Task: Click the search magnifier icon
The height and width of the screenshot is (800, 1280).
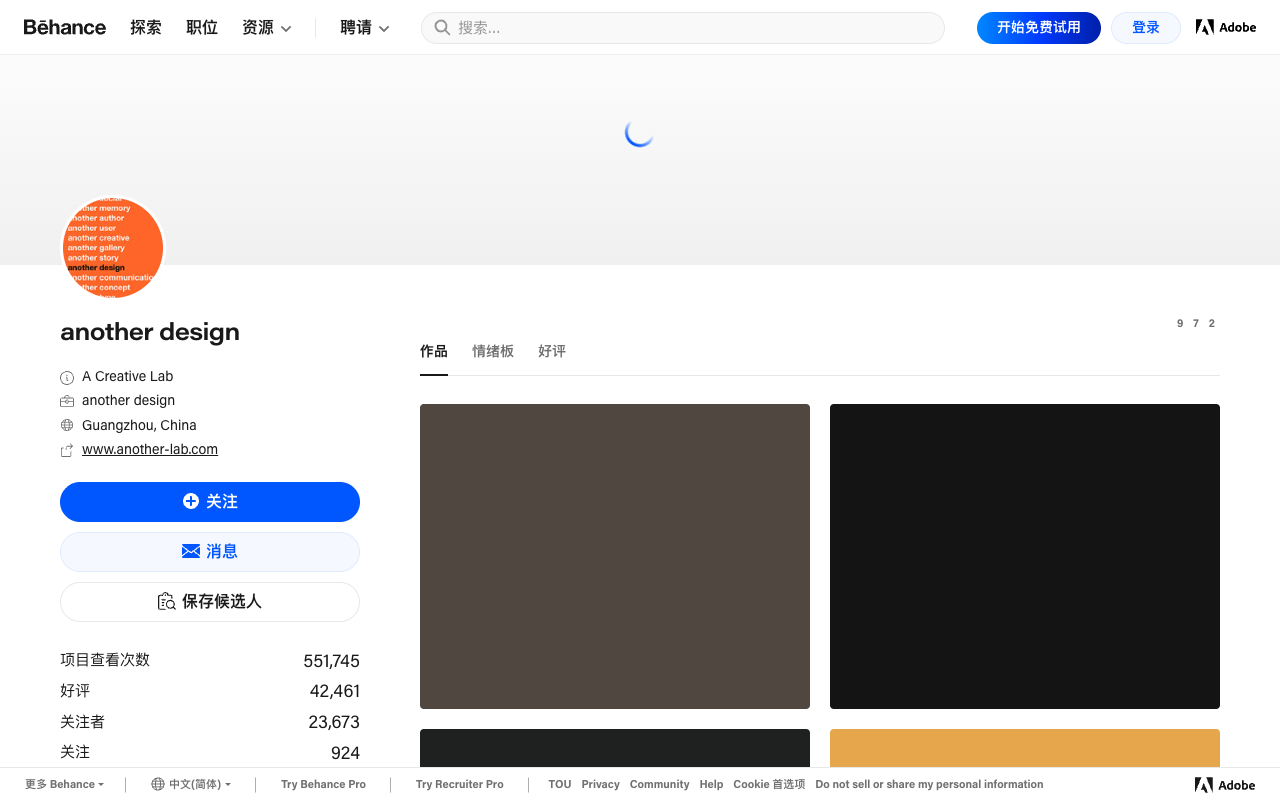Action: point(442,28)
